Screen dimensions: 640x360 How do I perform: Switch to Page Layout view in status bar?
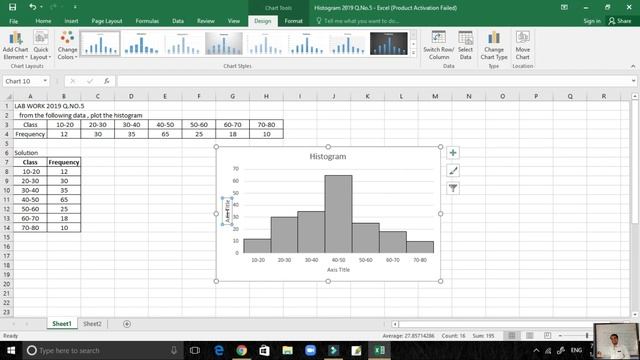pos(529,336)
